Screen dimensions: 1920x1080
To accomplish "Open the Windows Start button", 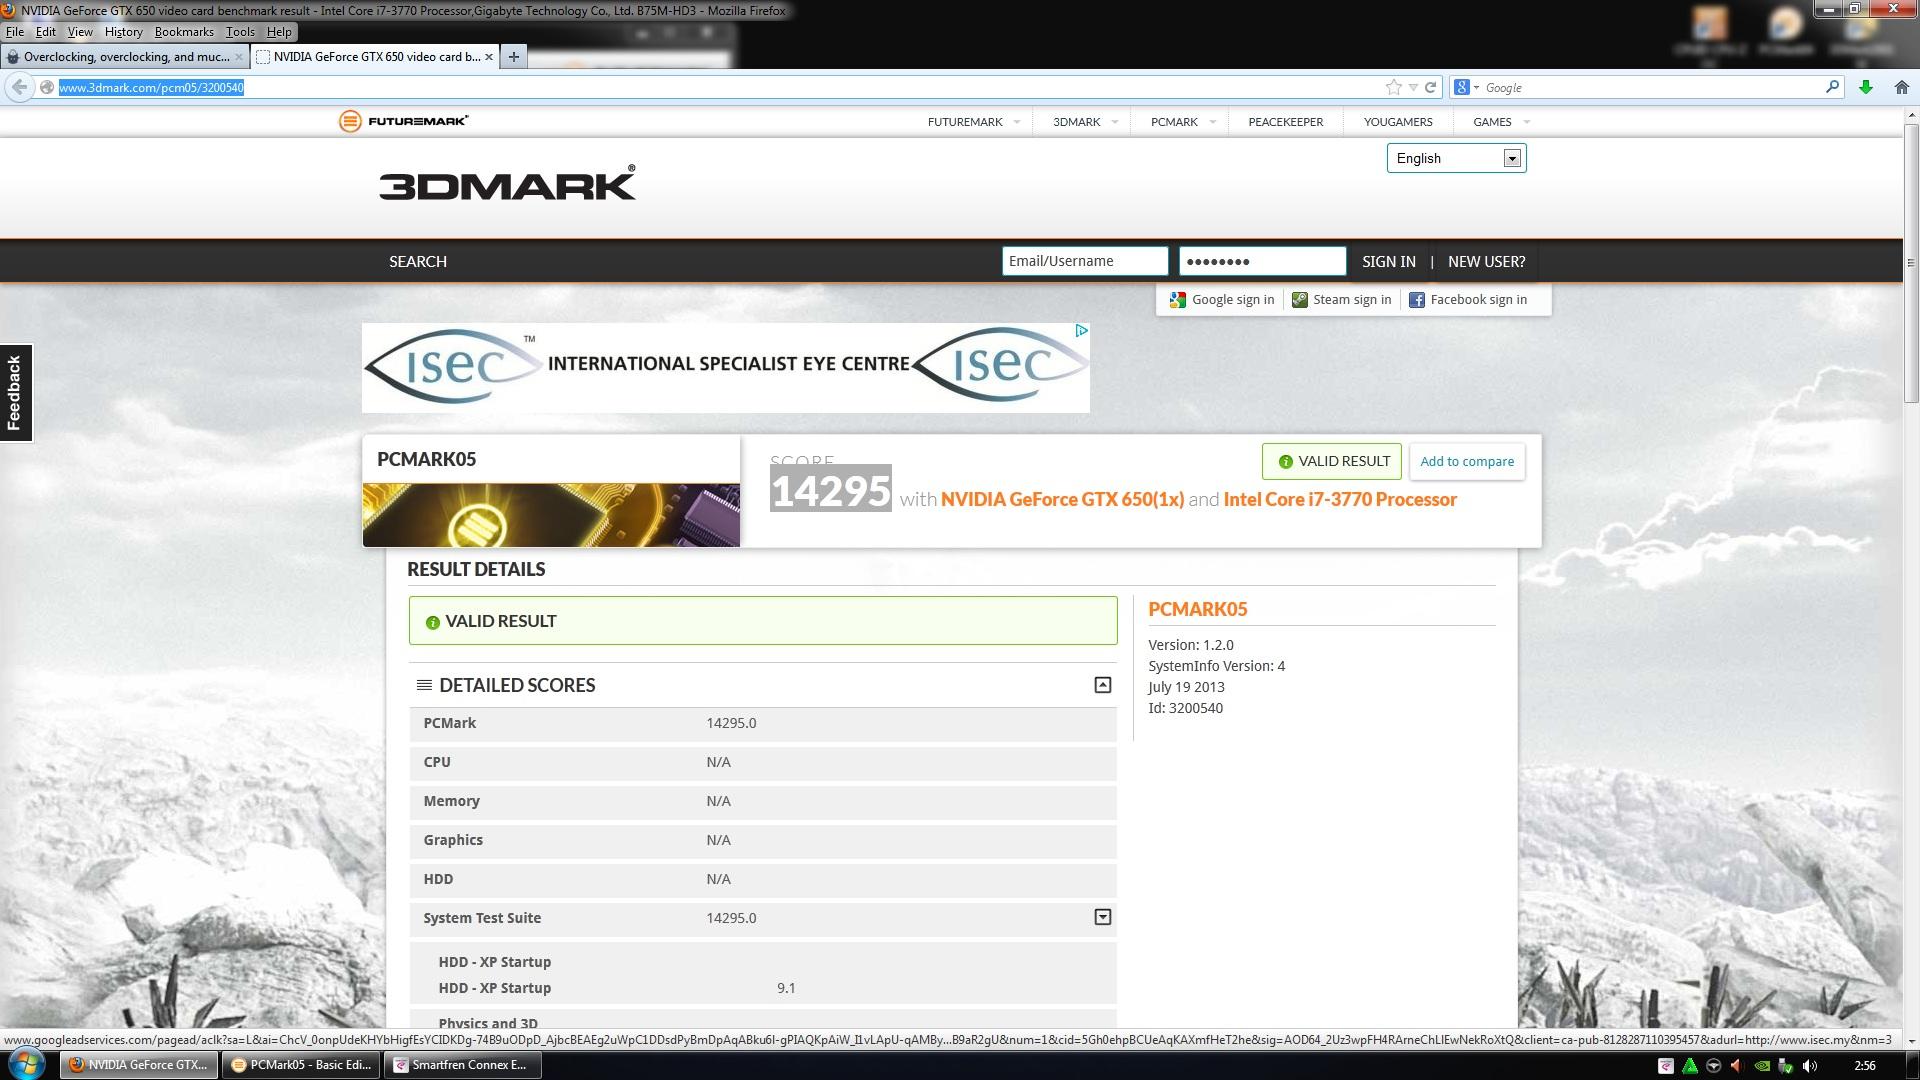I will 26,1064.
